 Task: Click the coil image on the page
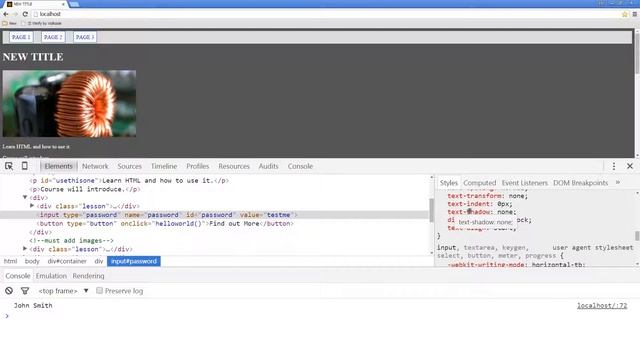(69, 103)
